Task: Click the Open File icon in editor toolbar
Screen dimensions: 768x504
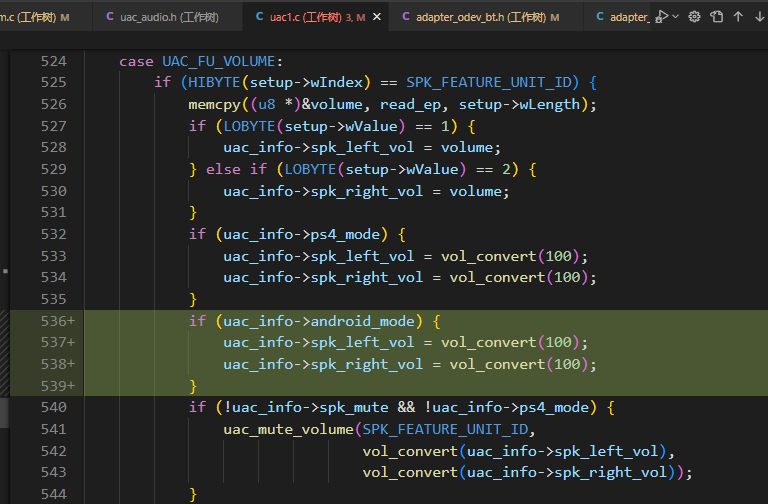Action: 717,17
